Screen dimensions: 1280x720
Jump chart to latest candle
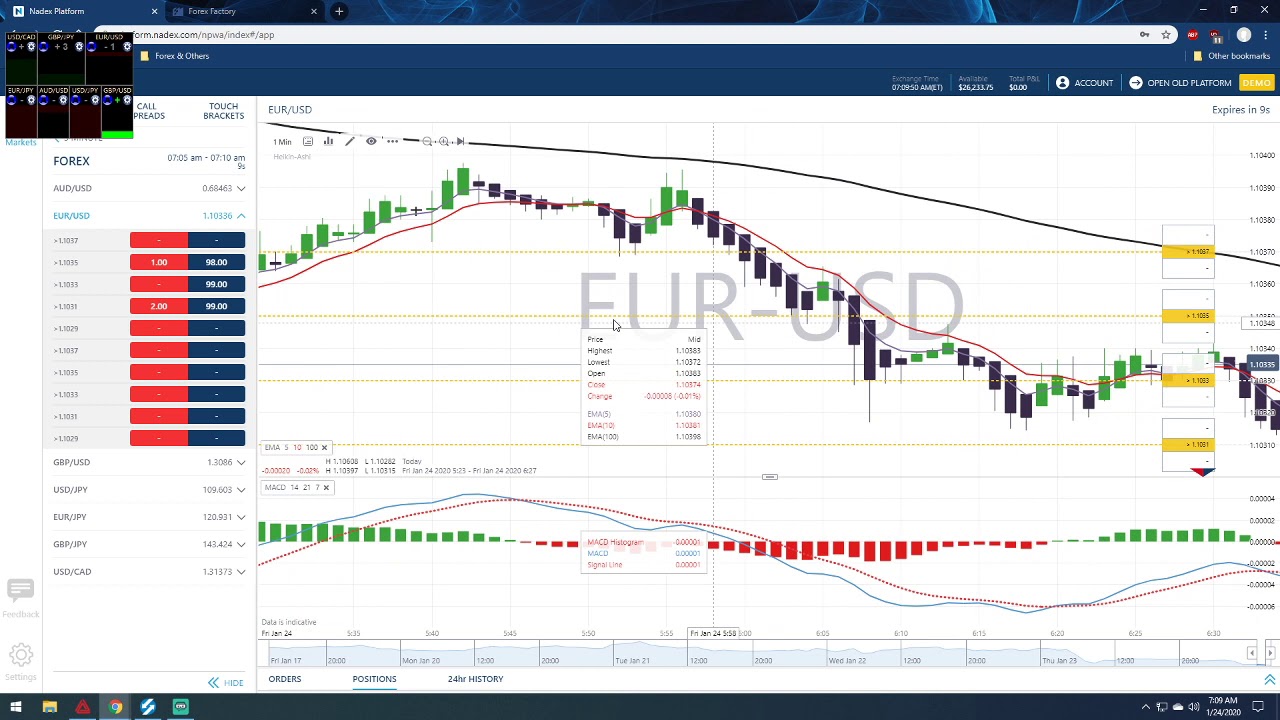coord(460,141)
